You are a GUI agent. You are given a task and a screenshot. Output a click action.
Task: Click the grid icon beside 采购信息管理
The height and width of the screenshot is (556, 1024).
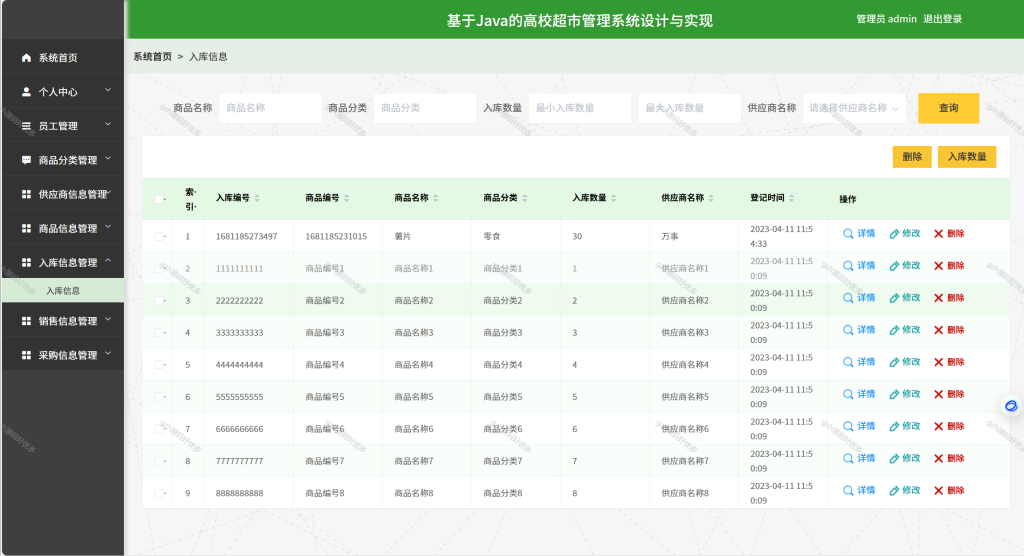26,355
